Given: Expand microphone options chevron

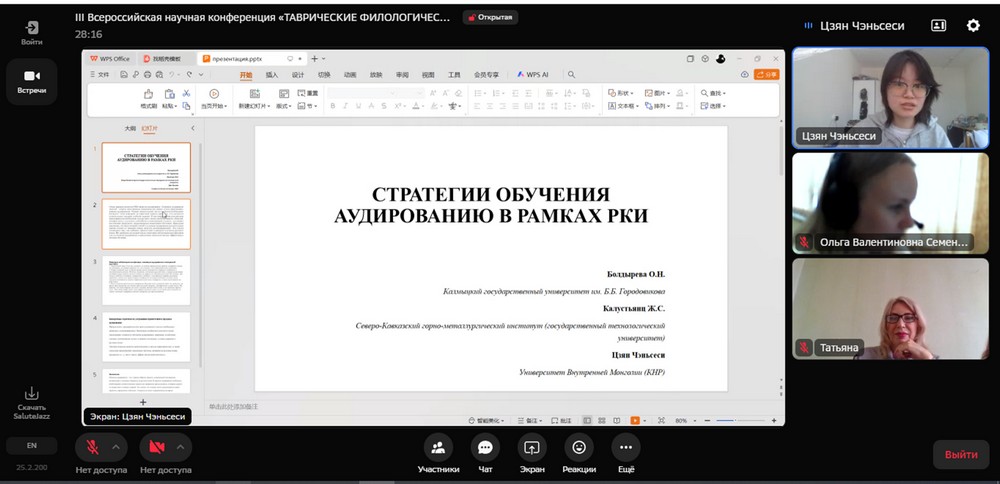Looking at the screenshot, I should pyautogui.click(x=116, y=447).
